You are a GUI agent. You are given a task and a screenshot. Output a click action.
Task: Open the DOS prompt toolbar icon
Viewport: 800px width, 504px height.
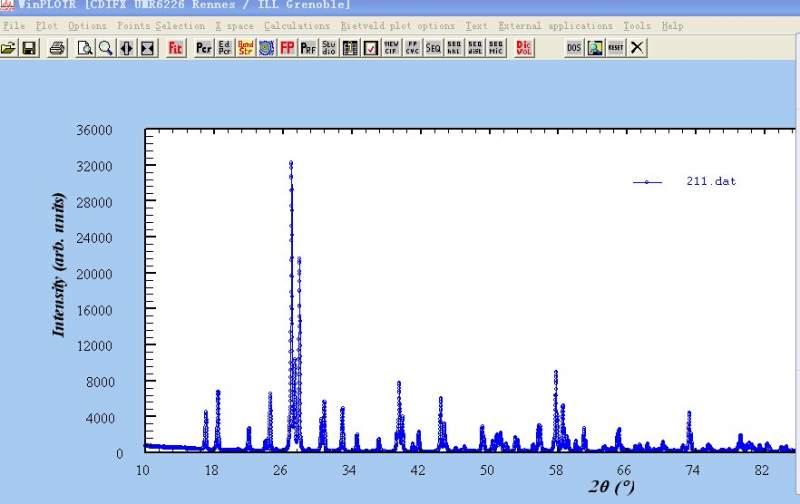[x=574, y=48]
